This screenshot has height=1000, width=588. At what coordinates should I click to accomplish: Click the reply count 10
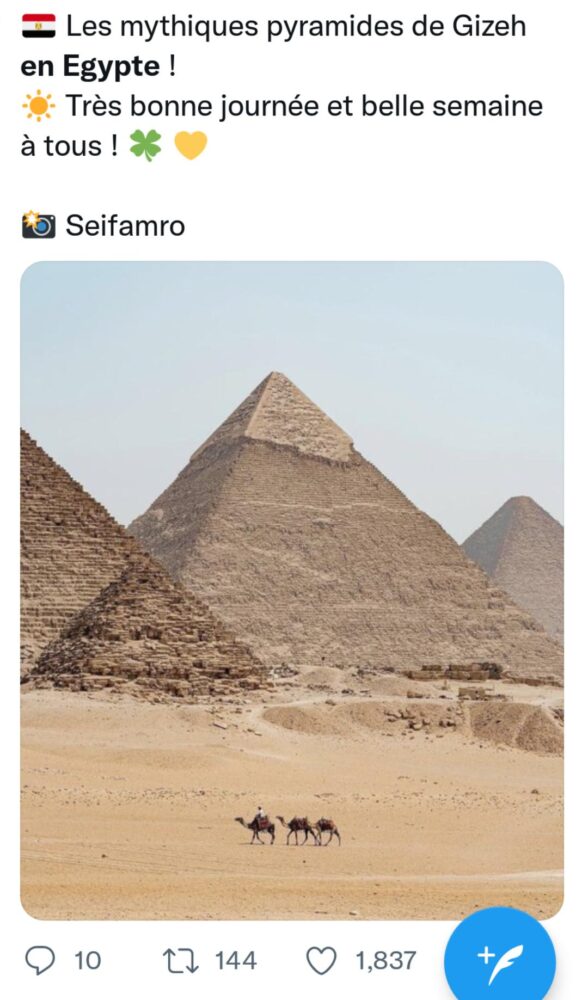click(87, 960)
